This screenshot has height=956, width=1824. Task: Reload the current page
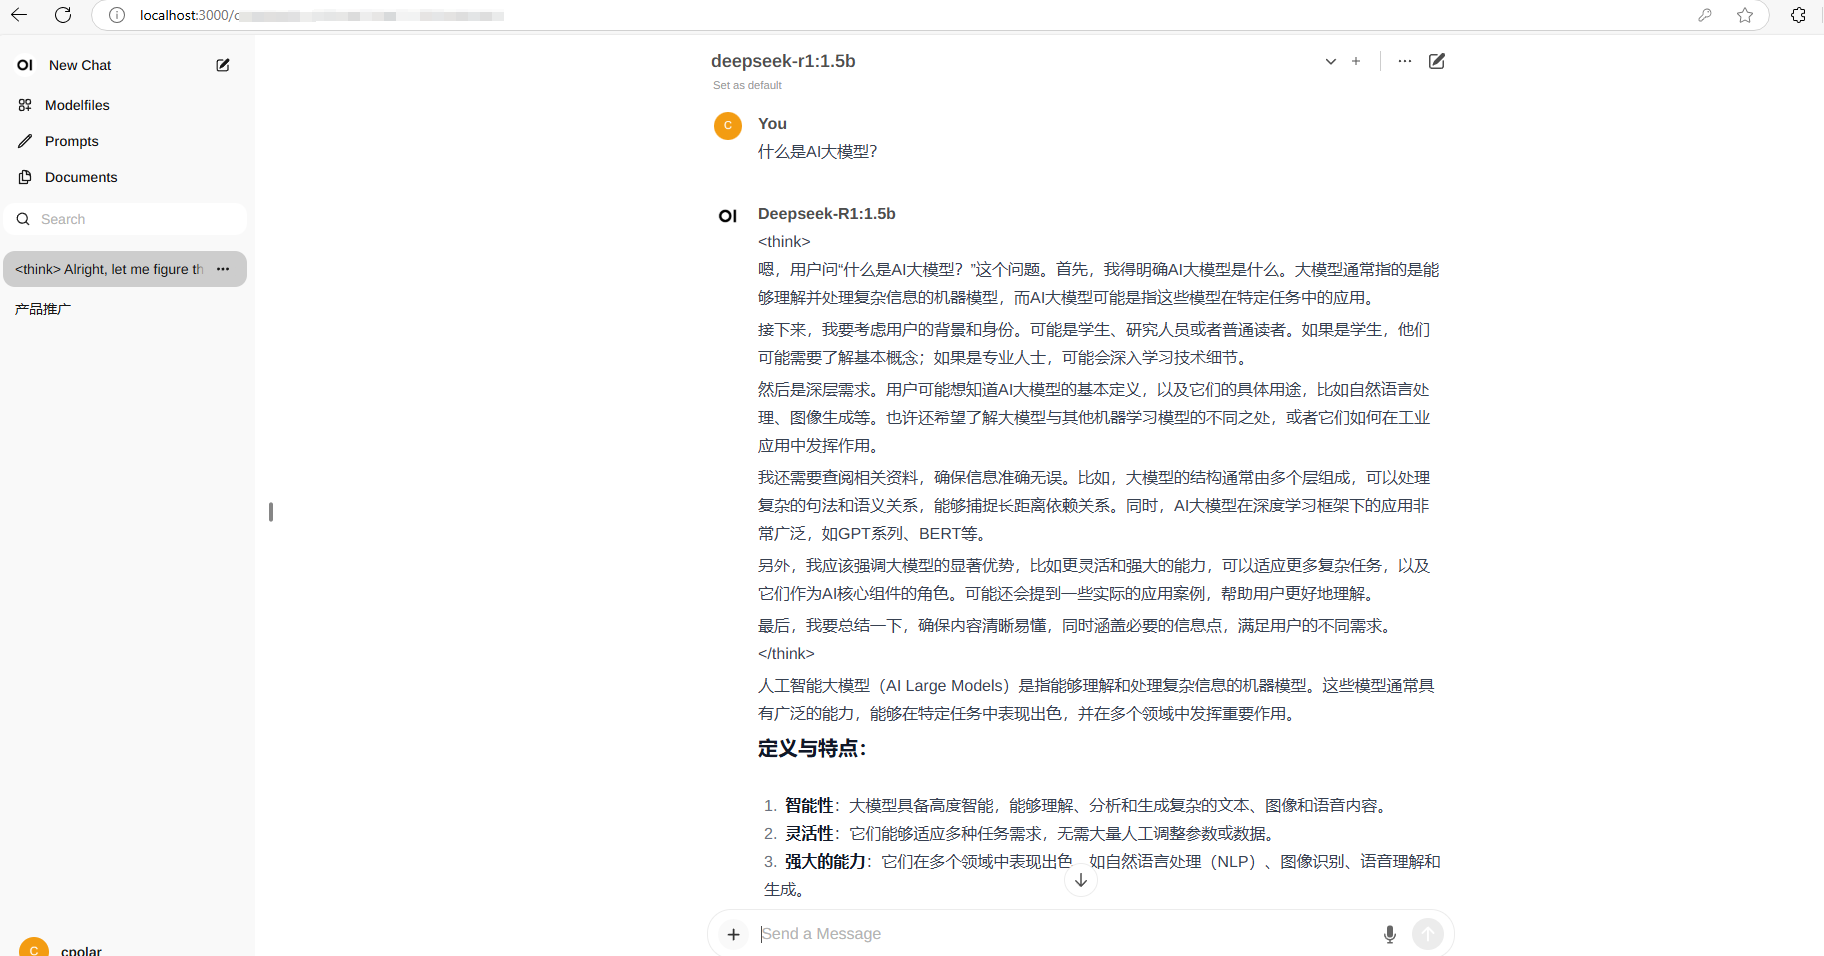63,15
